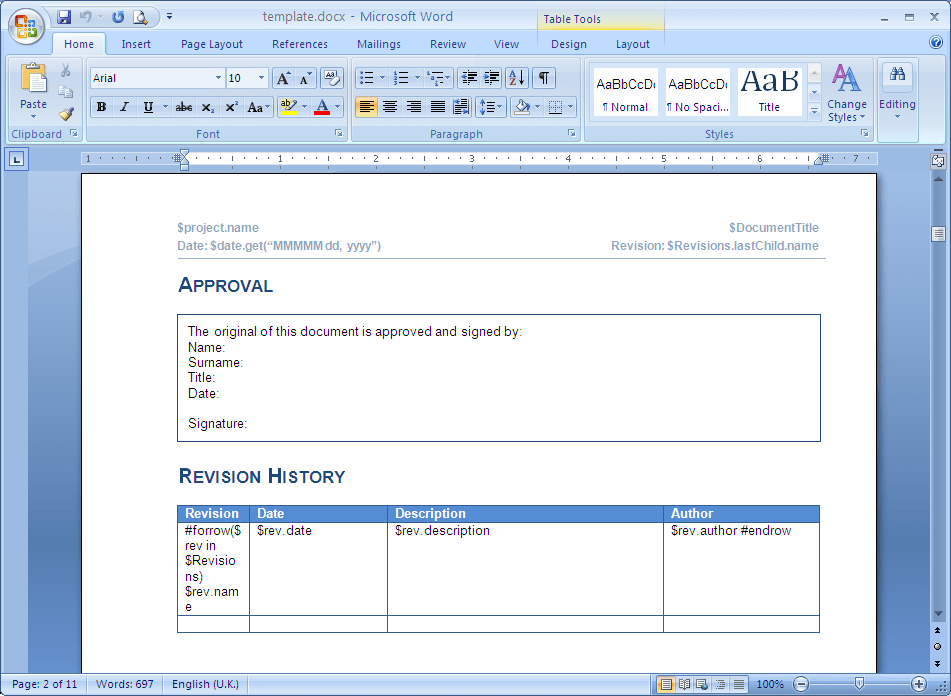
Task: Click the Change Styles button
Action: (x=847, y=95)
